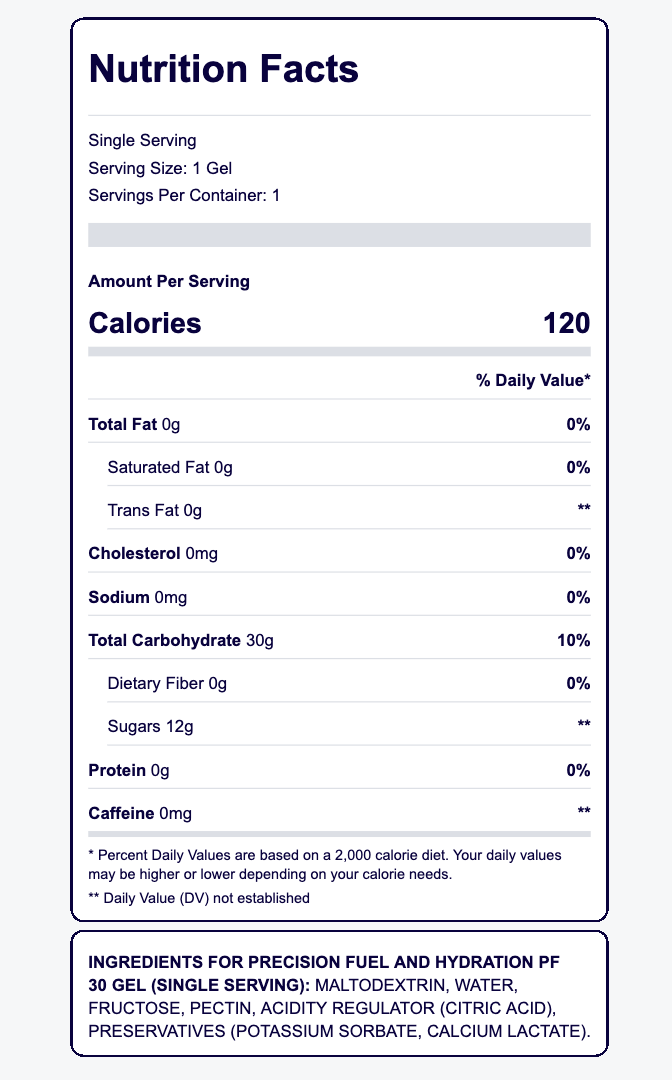The width and height of the screenshot is (672, 1080).
Task: Click the Sugars 12g row
Action: click(x=150, y=727)
